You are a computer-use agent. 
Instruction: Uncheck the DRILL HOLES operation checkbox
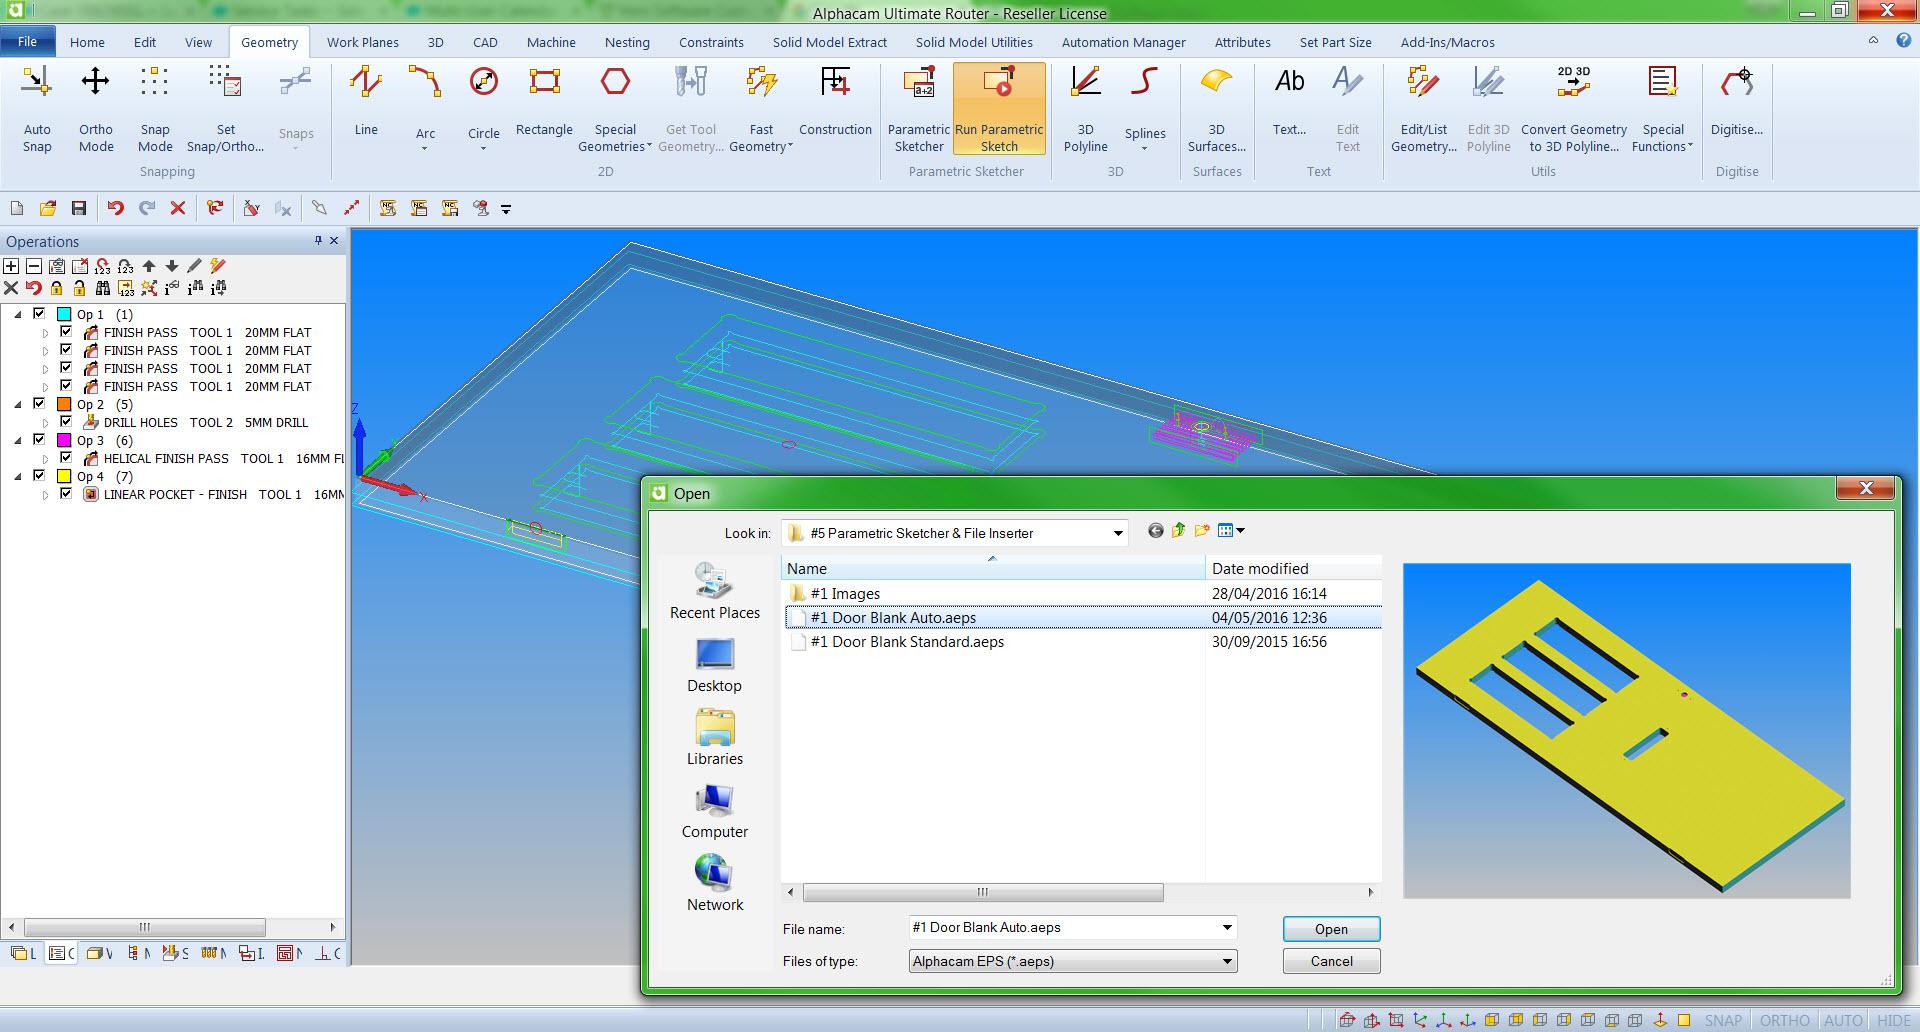pos(66,422)
